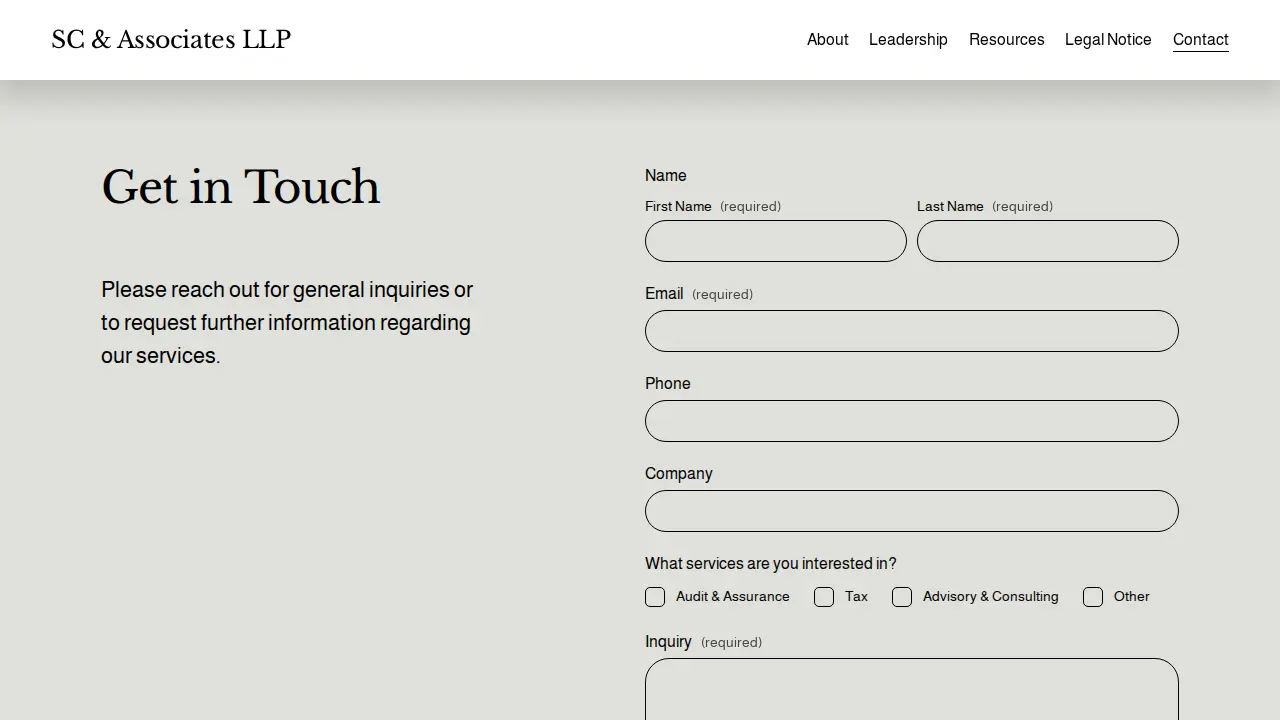Viewport: 1280px width, 720px height.
Task: Check the Other services checkbox
Action: click(x=1093, y=597)
